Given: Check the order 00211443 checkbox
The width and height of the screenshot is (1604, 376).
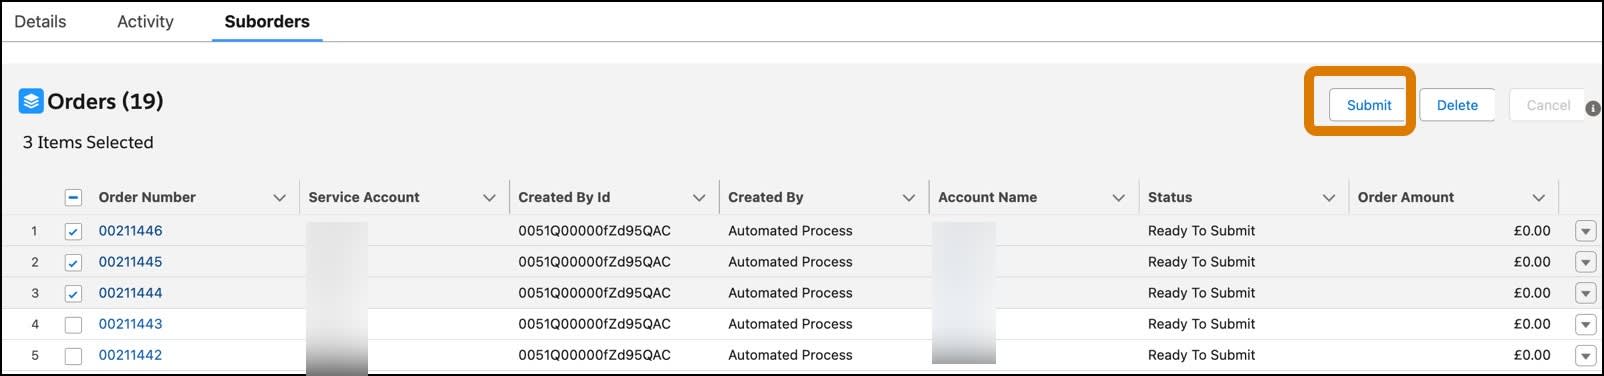Looking at the screenshot, I should pyautogui.click(x=73, y=324).
